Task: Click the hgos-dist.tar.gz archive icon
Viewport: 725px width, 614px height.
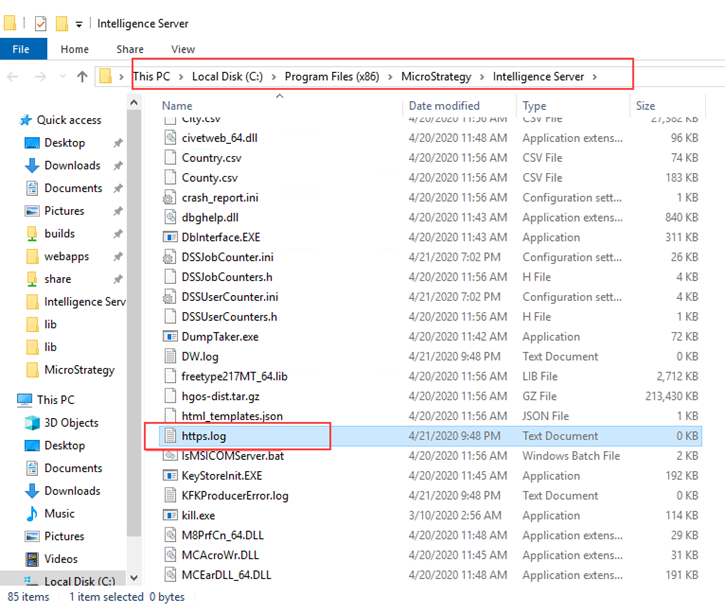Action: pyautogui.click(x=170, y=396)
